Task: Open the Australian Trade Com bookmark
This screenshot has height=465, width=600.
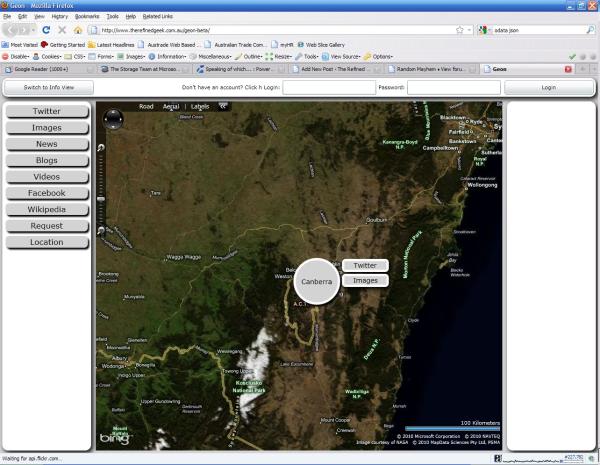Action: coord(235,45)
